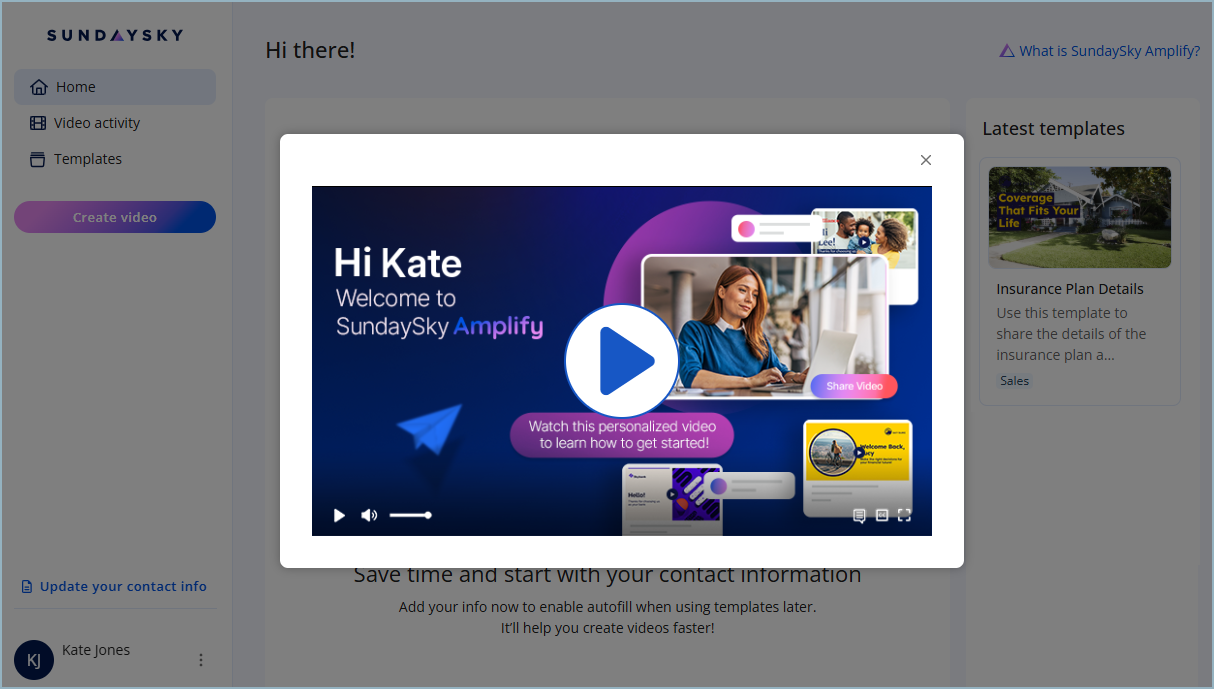This screenshot has width=1214, height=689.
Task: Open the Templates section
Action: pos(88,159)
